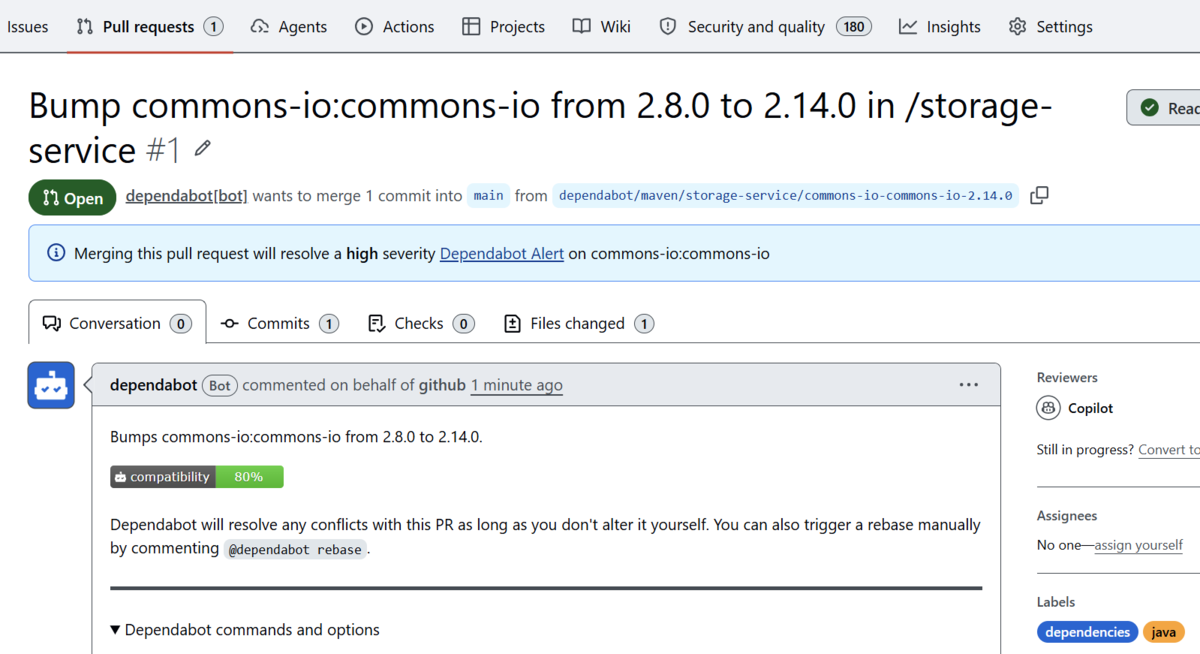Open the Issues tab
1200x654 pixels.
pyautogui.click(x=27, y=27)
